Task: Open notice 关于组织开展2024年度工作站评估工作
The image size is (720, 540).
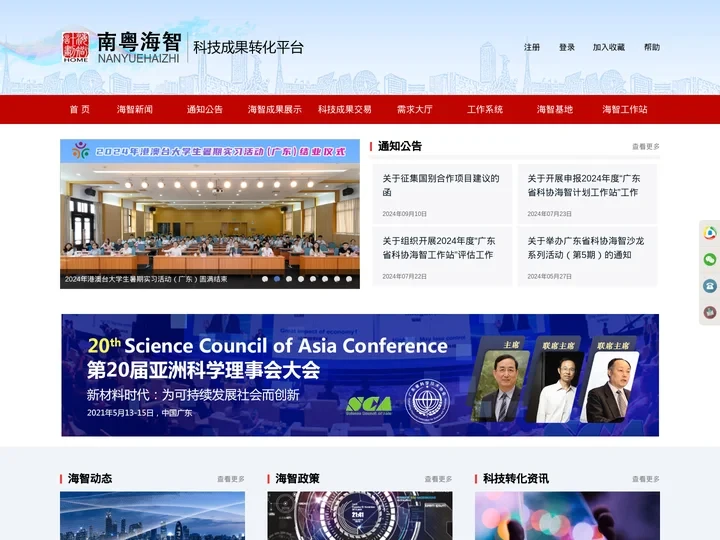Action: [439, 248]
